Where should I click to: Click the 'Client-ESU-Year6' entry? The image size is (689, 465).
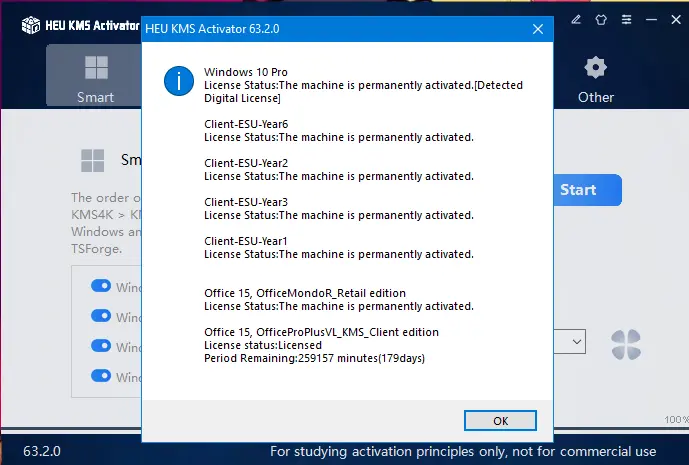[x=246, y=124]
